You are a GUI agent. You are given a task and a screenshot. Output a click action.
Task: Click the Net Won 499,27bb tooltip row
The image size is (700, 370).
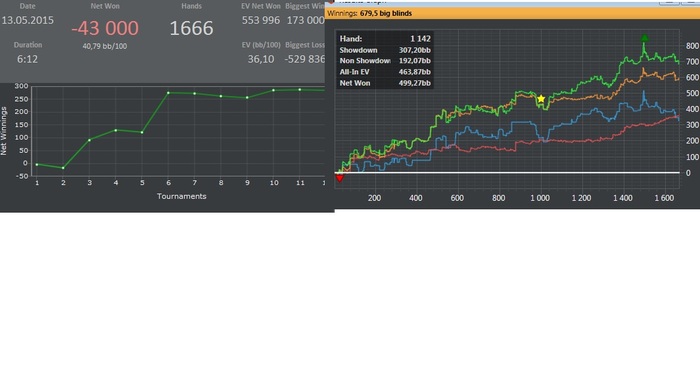click(385, 83)
